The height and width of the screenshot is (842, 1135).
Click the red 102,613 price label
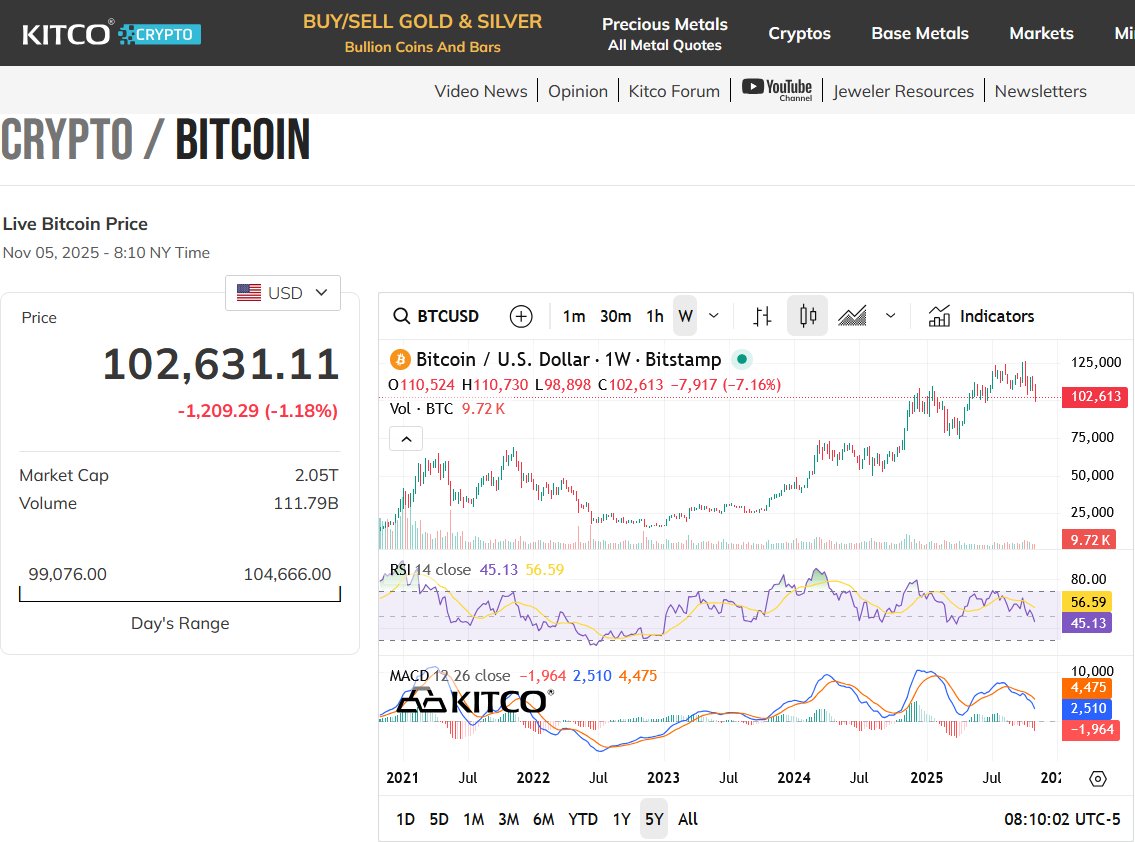pyautogui.click(x=1095, y=397)
